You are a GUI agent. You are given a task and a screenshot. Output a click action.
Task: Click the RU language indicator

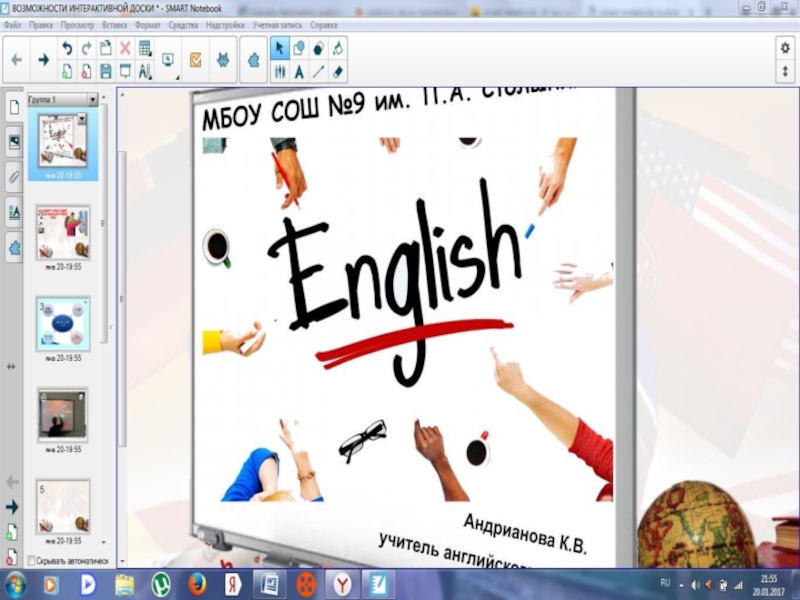[665, 582]
